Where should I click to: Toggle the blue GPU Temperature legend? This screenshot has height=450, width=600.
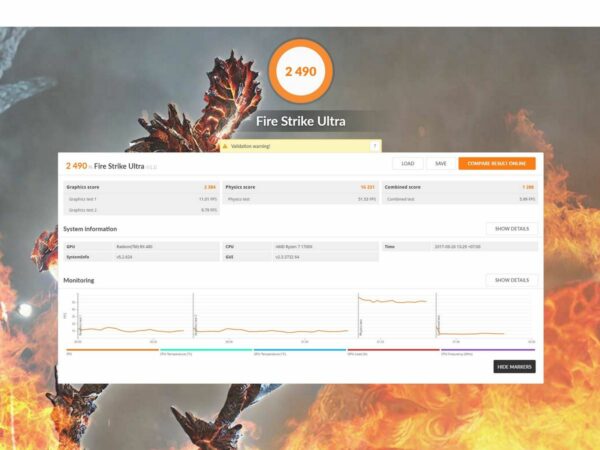pyautogui.click(x=300, y=351)
